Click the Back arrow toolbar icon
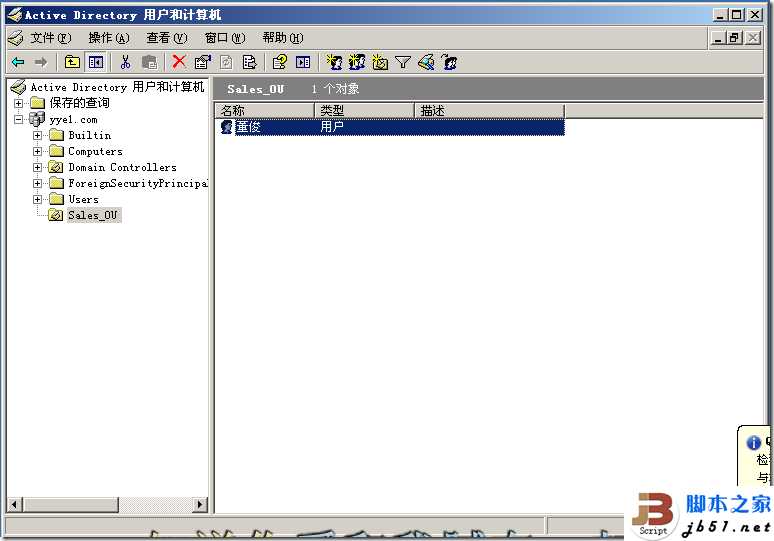Image resolution: width=774 pixels, height=541 pixels. (18, 62)
